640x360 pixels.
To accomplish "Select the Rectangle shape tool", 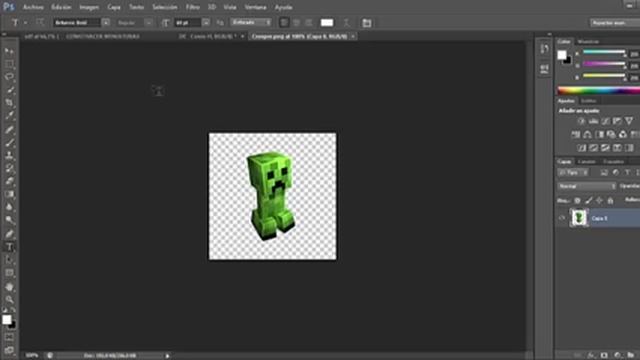I will 9,273.
